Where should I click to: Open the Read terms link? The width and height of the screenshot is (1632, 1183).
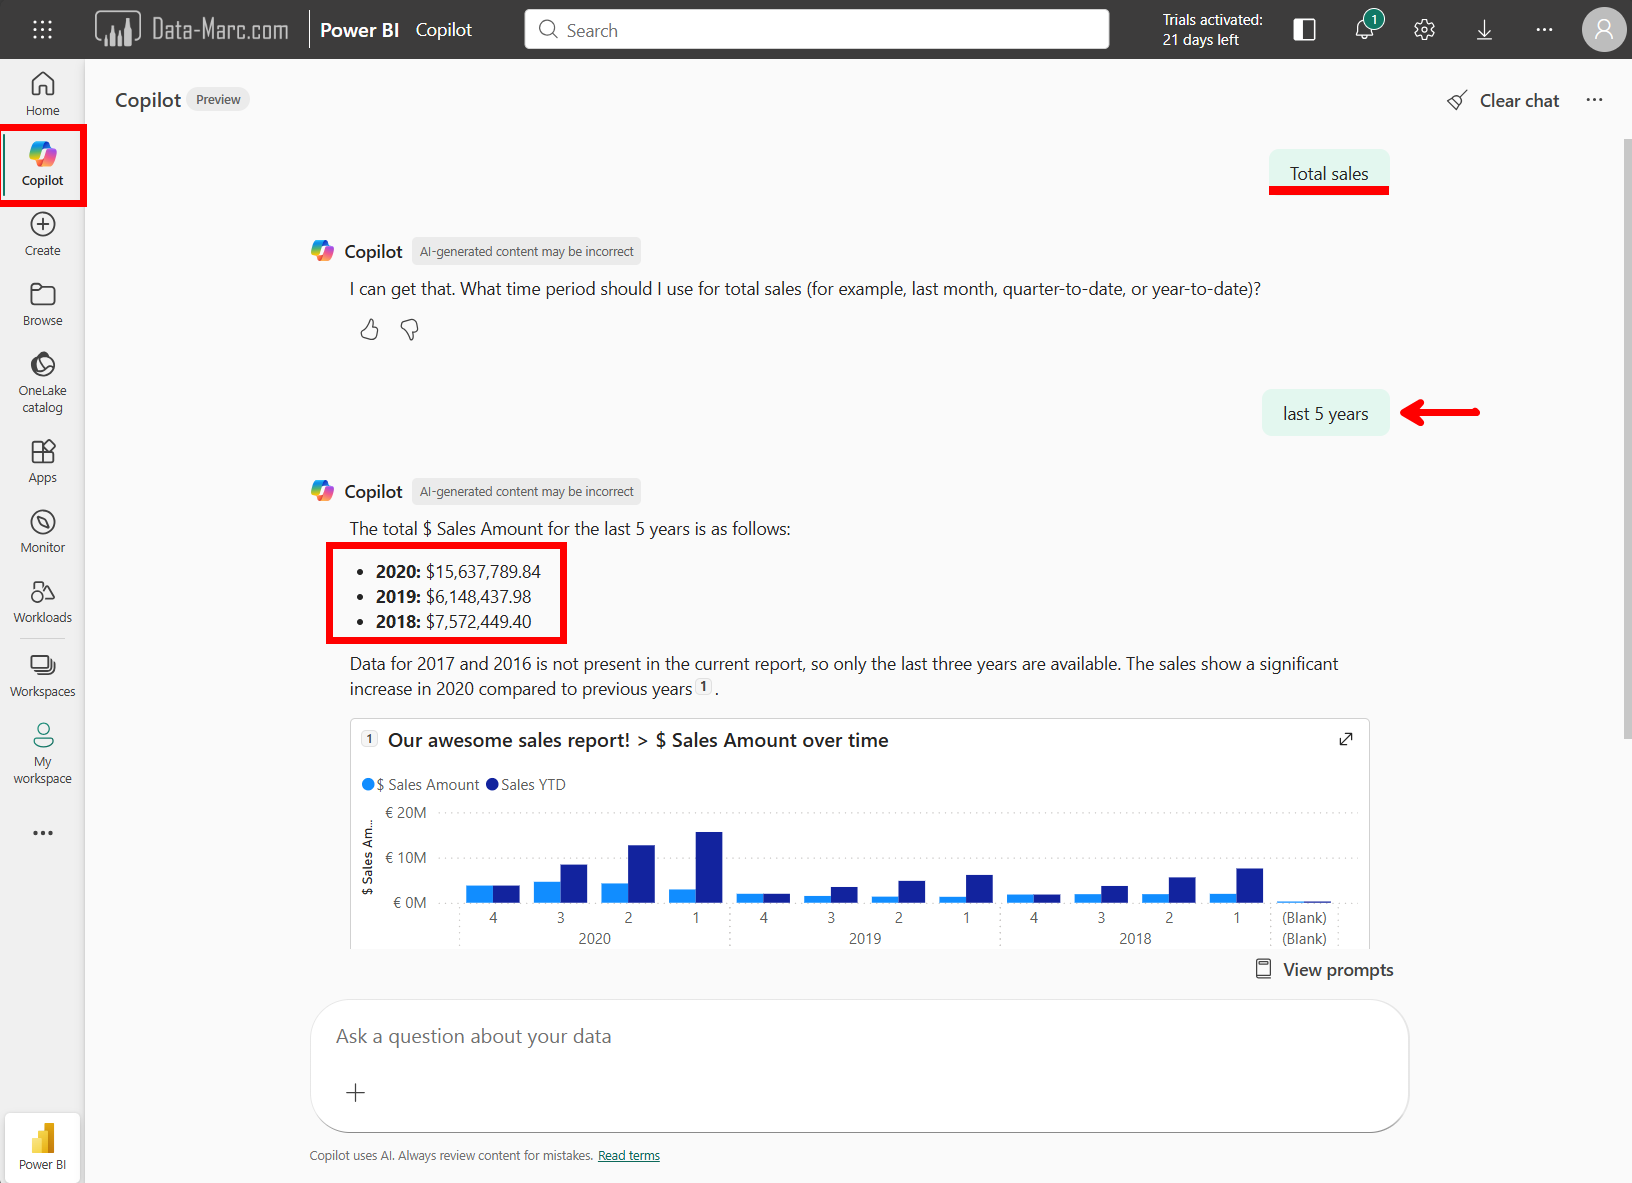[x=628, y=1156]
